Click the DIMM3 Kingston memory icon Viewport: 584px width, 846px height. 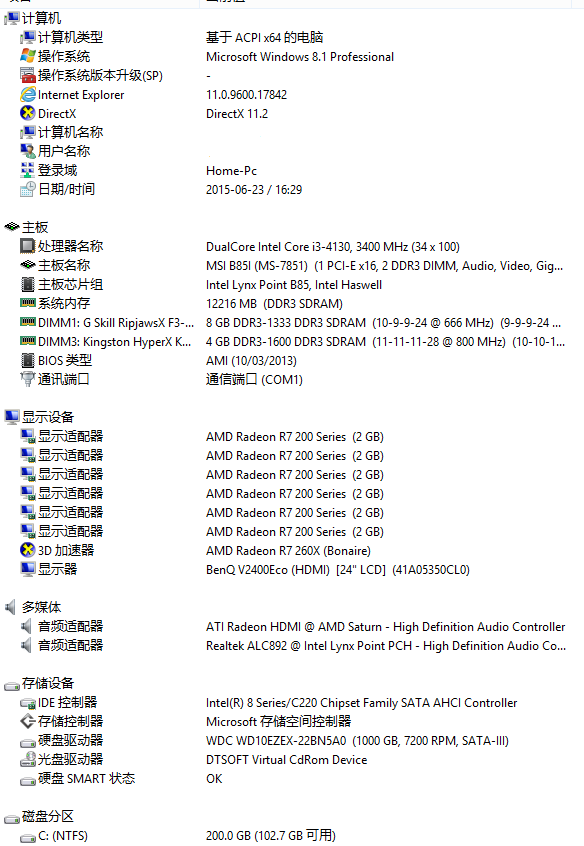click(x=28, y=341)
